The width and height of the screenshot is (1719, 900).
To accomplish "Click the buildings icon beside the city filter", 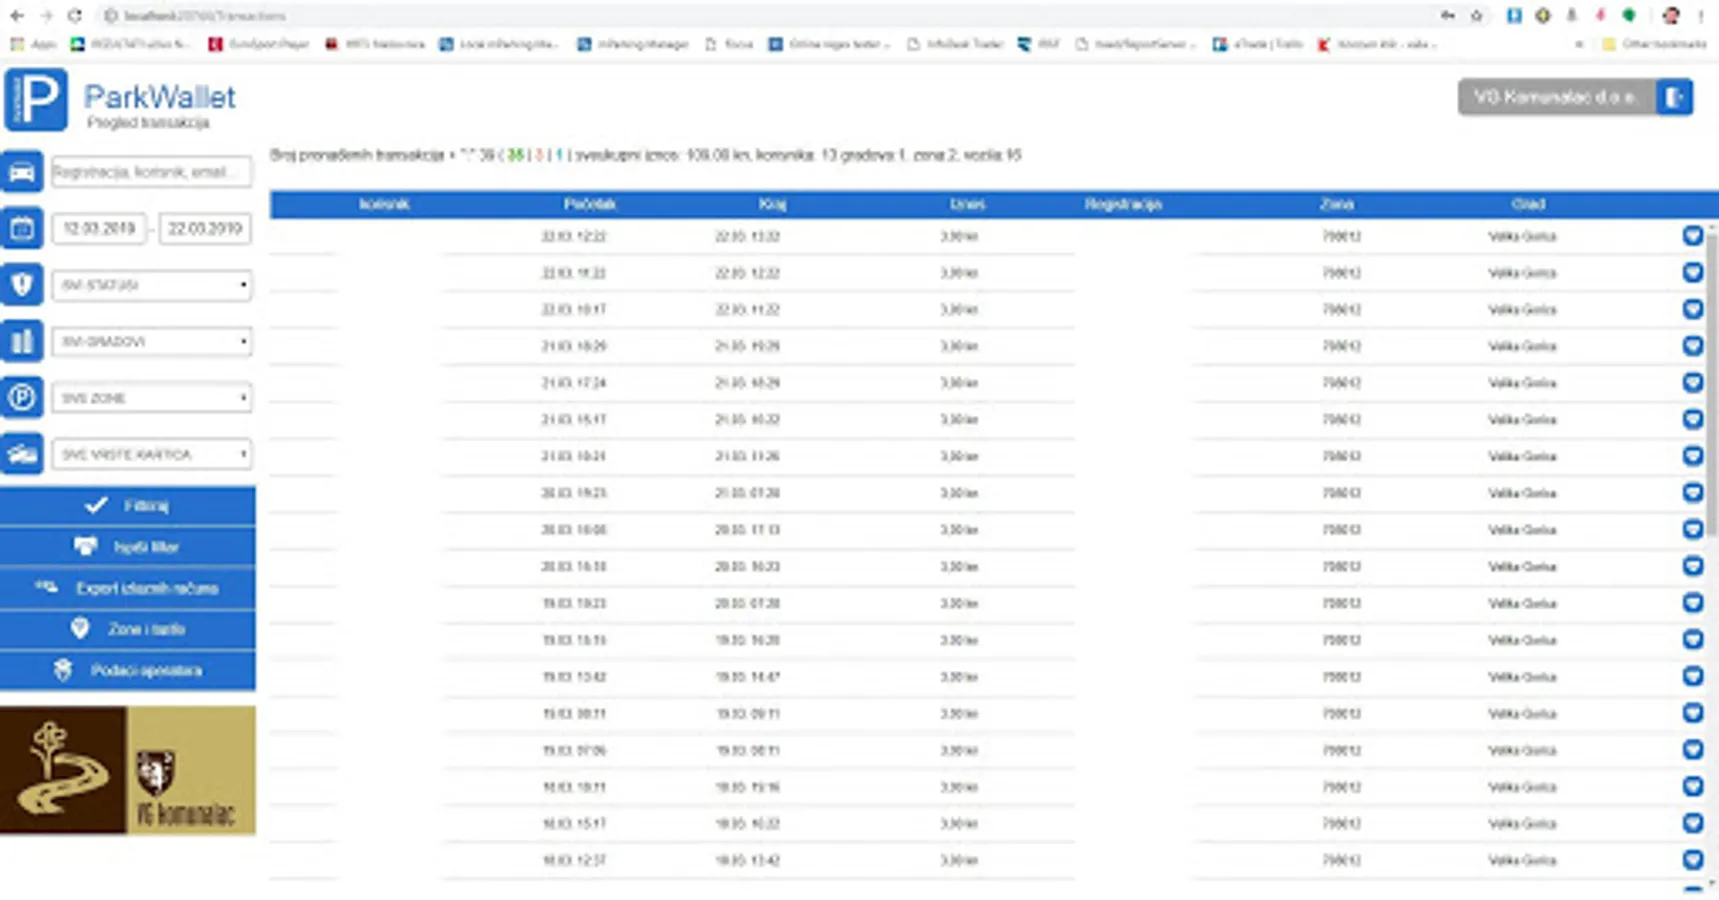I will click(22, 341).
